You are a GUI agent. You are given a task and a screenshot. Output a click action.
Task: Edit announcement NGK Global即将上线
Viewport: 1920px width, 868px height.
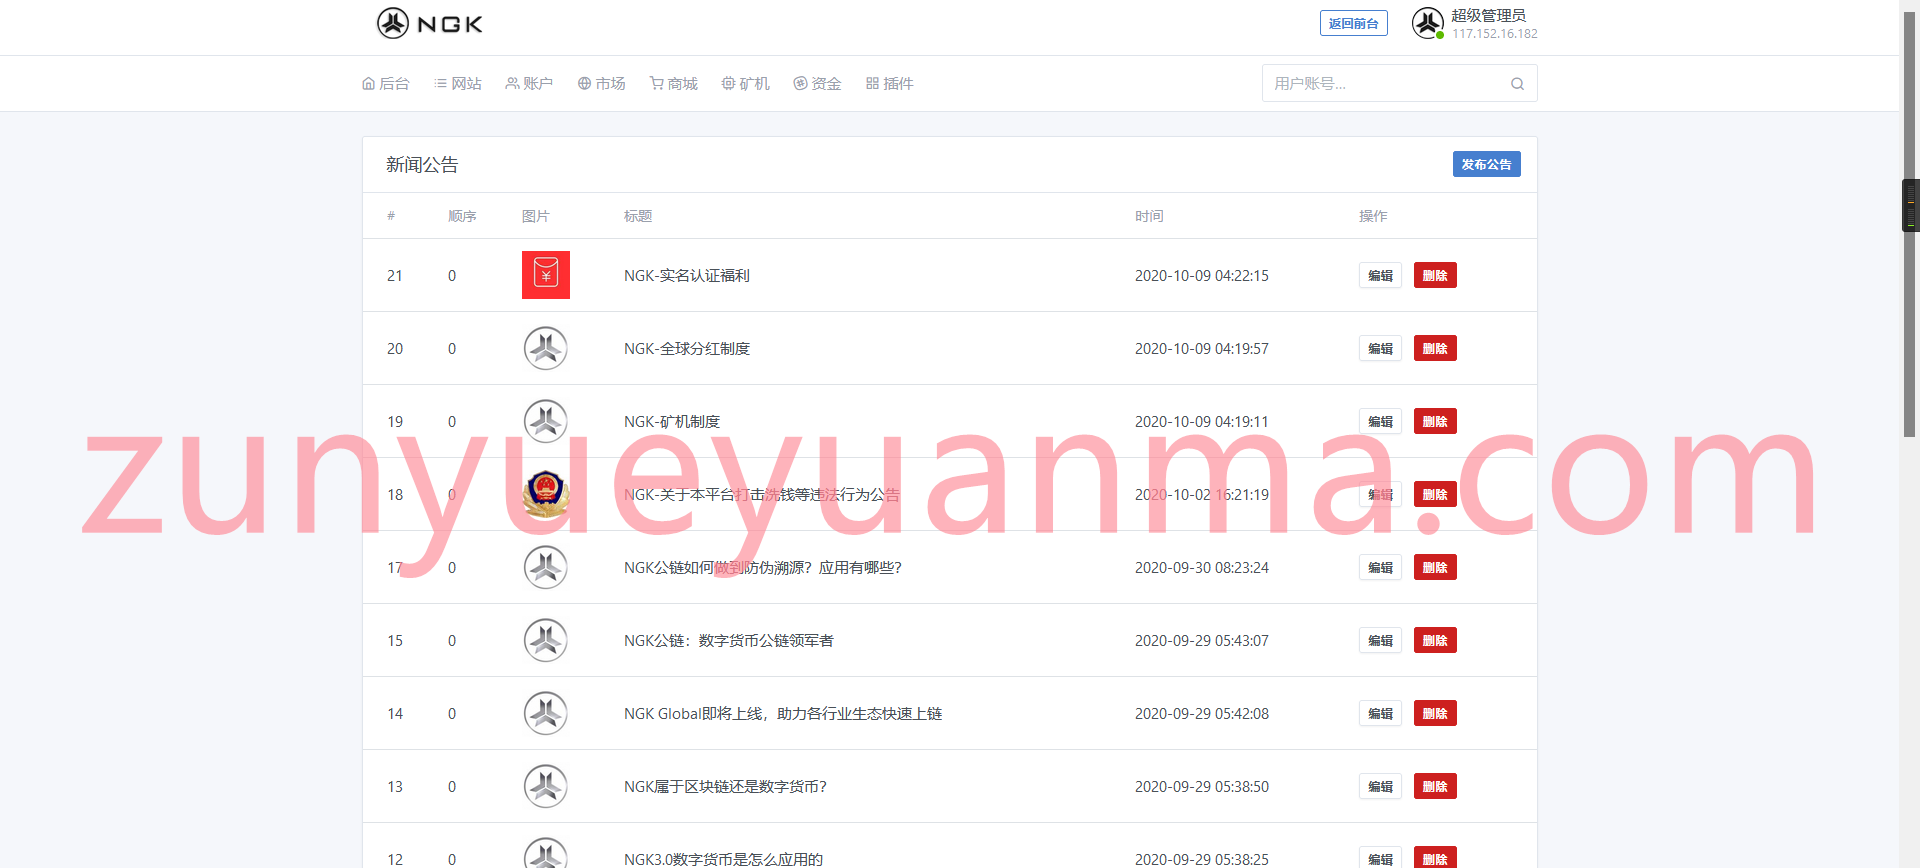[1380, 713]
